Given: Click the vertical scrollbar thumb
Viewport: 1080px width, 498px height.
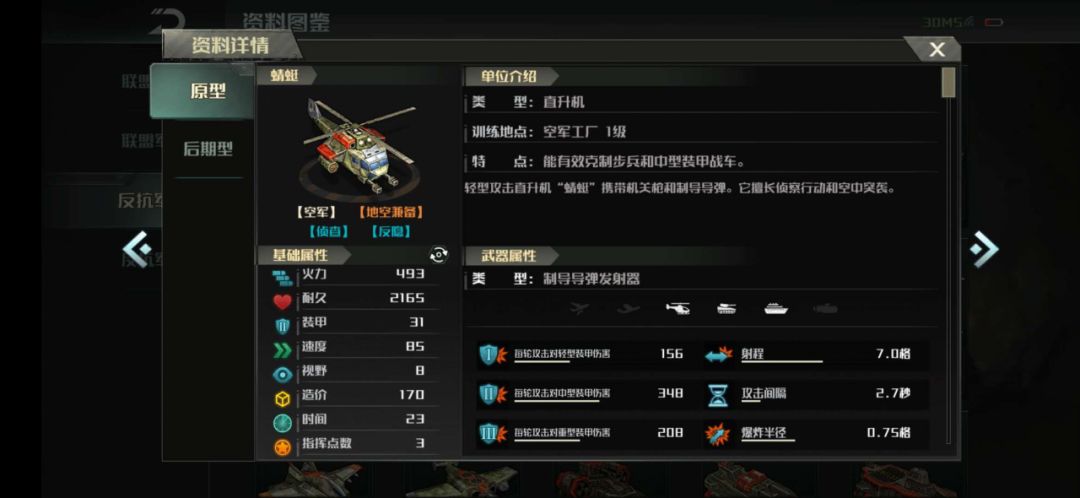Looking at the screenshot, I should (948, 82).
